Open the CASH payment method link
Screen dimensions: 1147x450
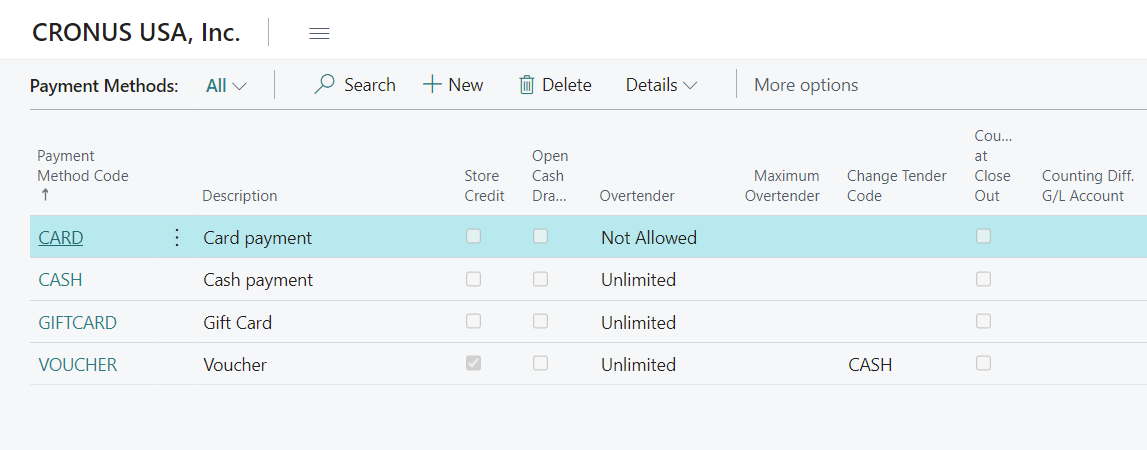[x=60, y=280]
